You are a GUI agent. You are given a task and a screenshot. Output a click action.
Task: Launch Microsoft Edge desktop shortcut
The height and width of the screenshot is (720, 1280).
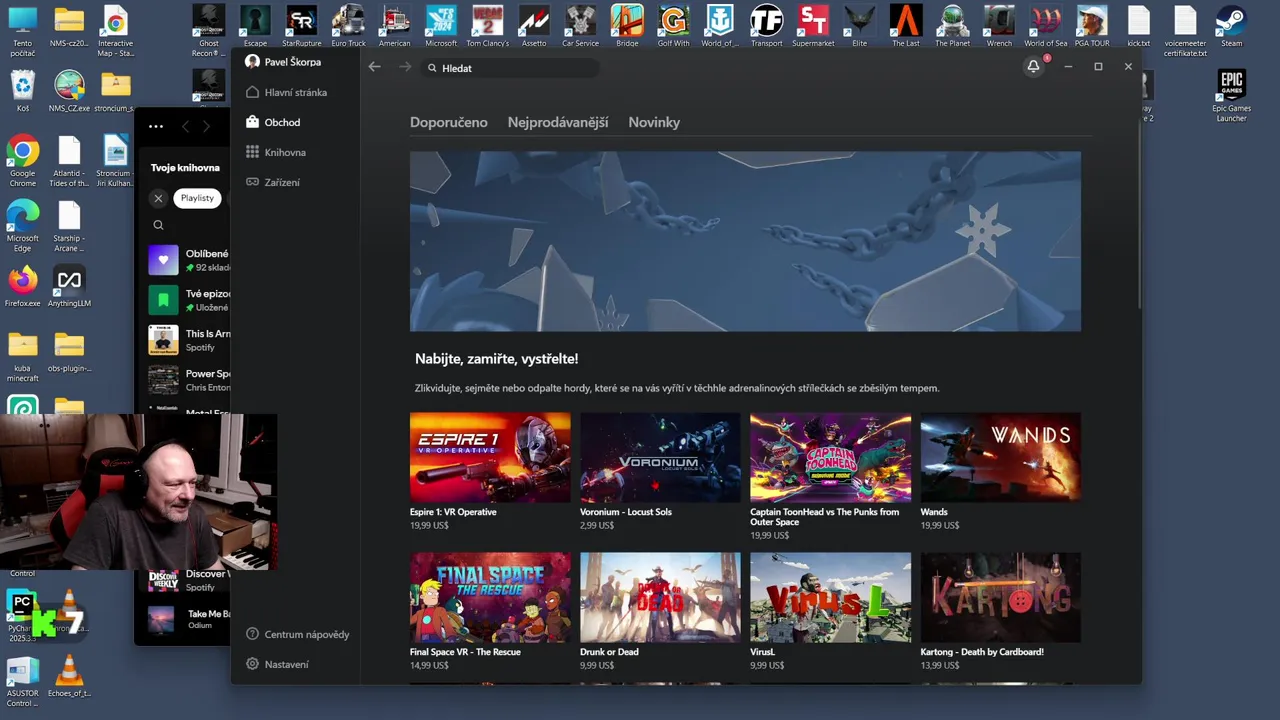(x=22, y=226)
